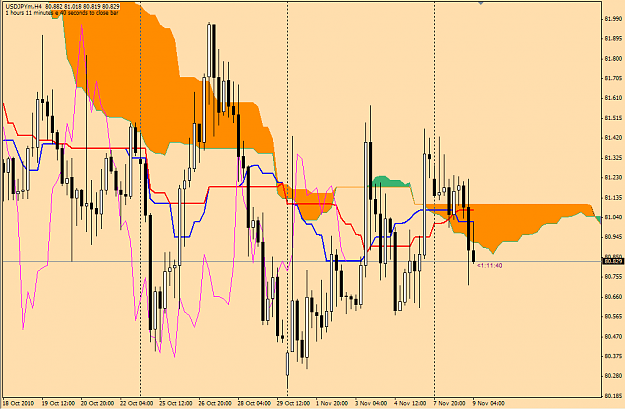The height and width of the screenshot is (409, 625).
Task: Click the 80.185 price axis label
Action: pos(613,396)
